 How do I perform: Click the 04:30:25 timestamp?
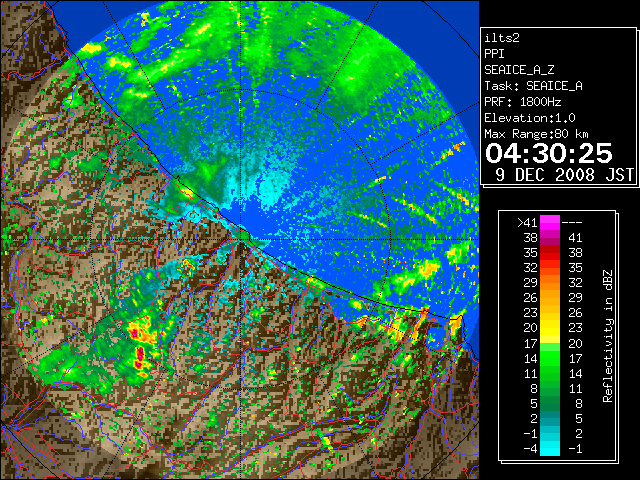[x=549, y=153]
